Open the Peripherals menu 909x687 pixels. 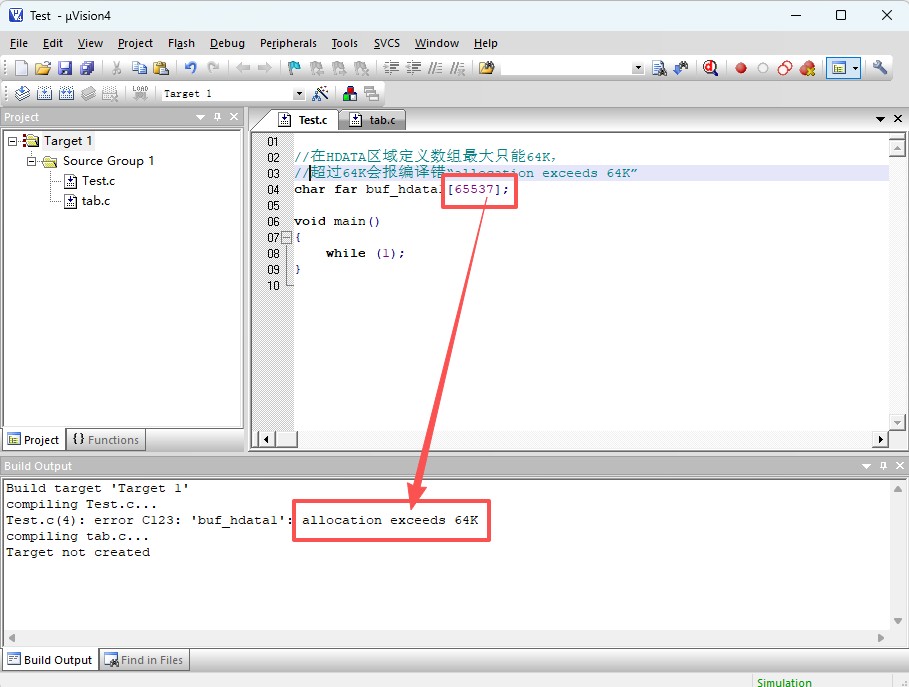pos(288,43)
